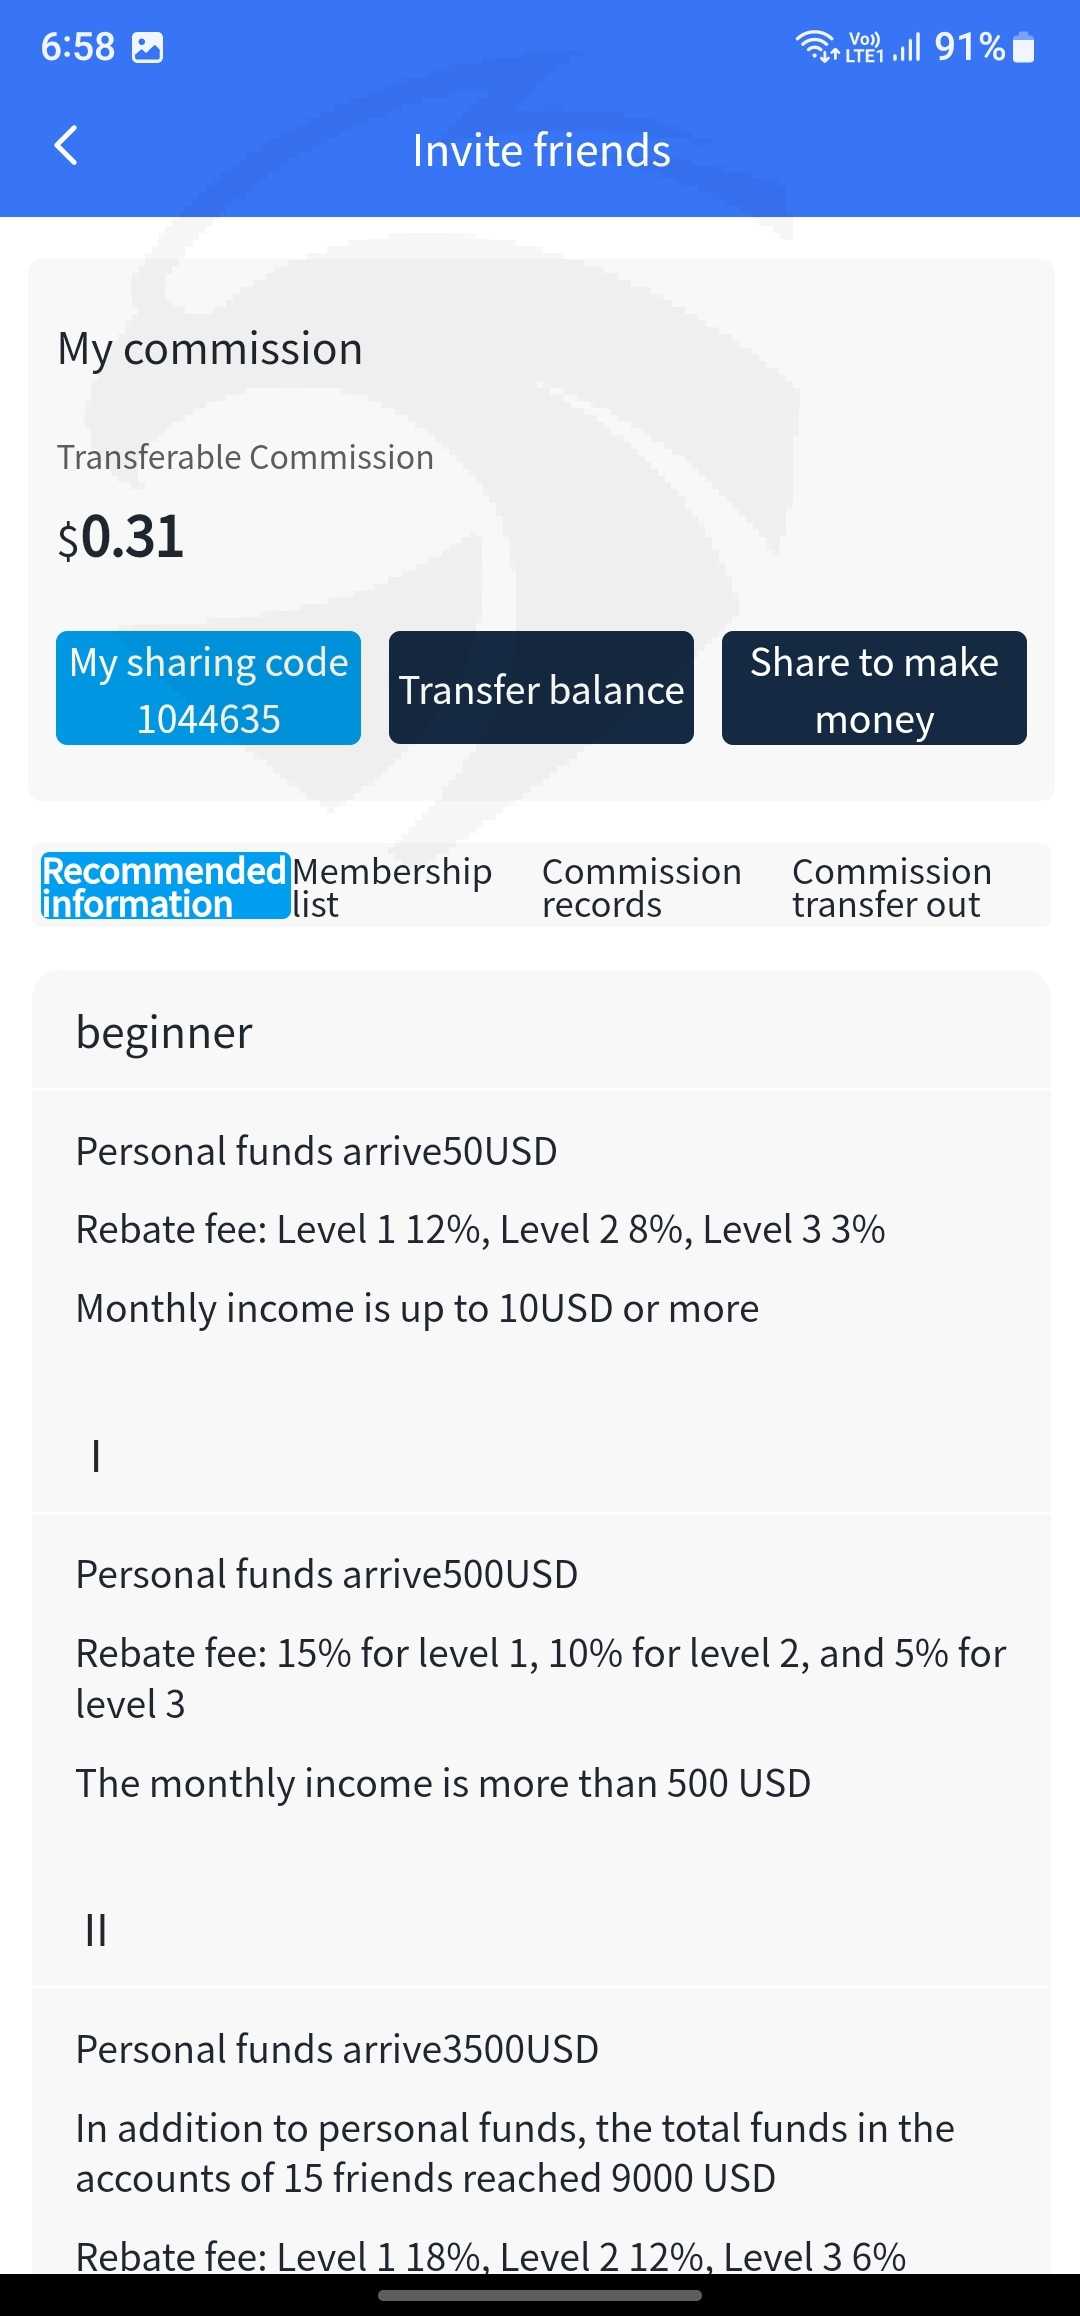This screenshot has width=1080, height=2316.
Task: Tap the cellular signal strength icon
Action: 907,47
